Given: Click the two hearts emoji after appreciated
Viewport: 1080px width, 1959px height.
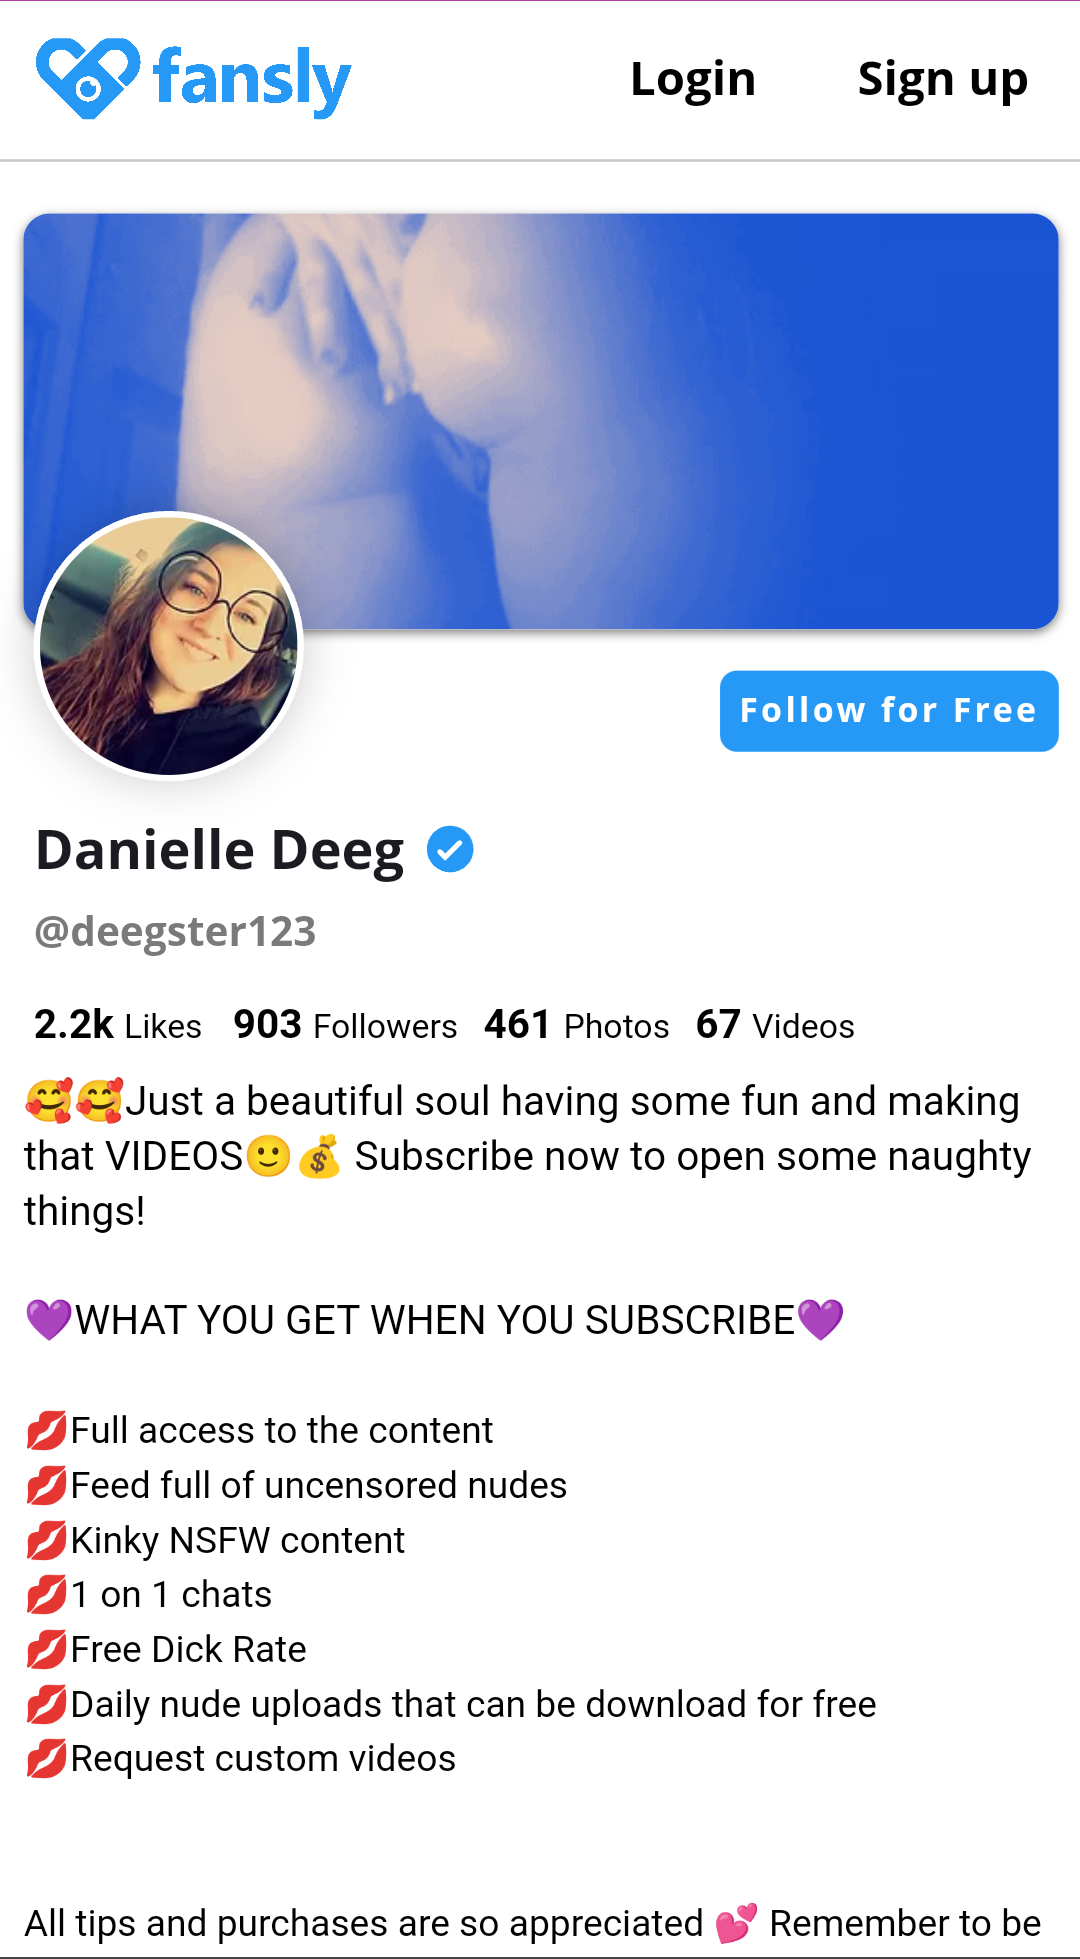Looking at the screenshot, I should (x=736, y=1924).
